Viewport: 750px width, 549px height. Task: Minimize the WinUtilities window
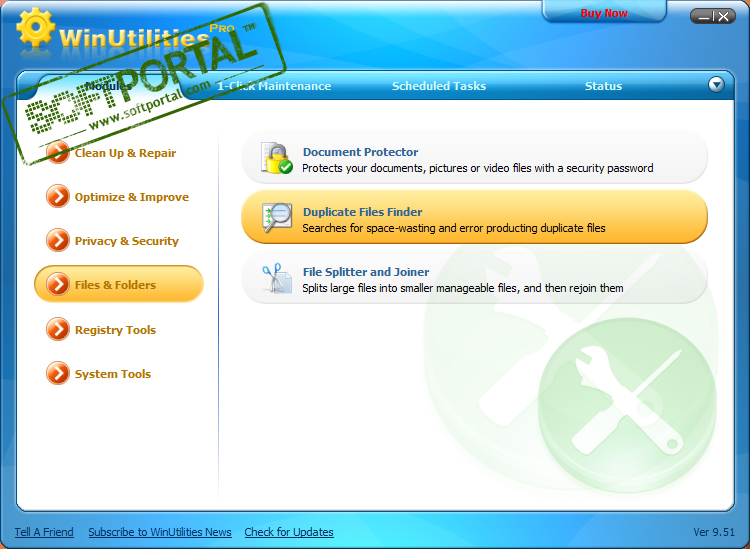704,17
